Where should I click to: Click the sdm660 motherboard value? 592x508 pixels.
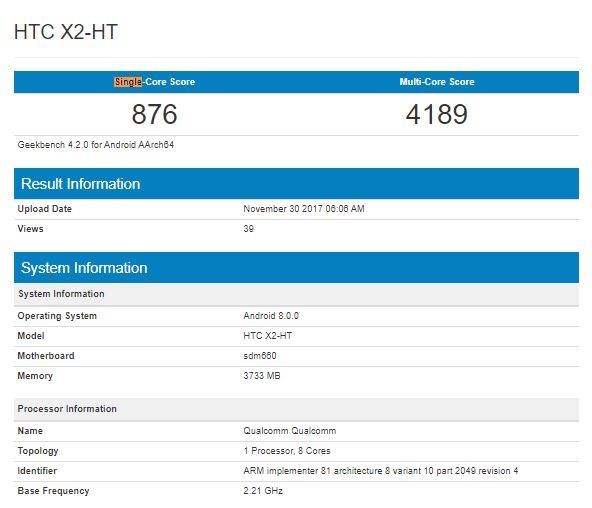click(260, 356)
